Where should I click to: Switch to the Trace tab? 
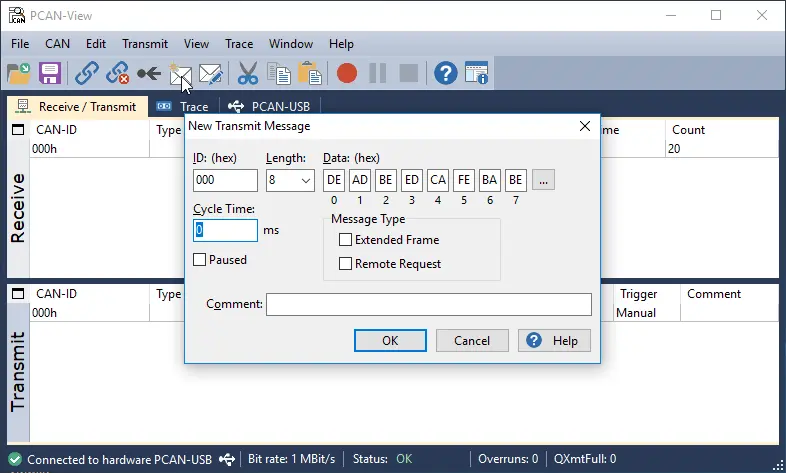[183, 107]
